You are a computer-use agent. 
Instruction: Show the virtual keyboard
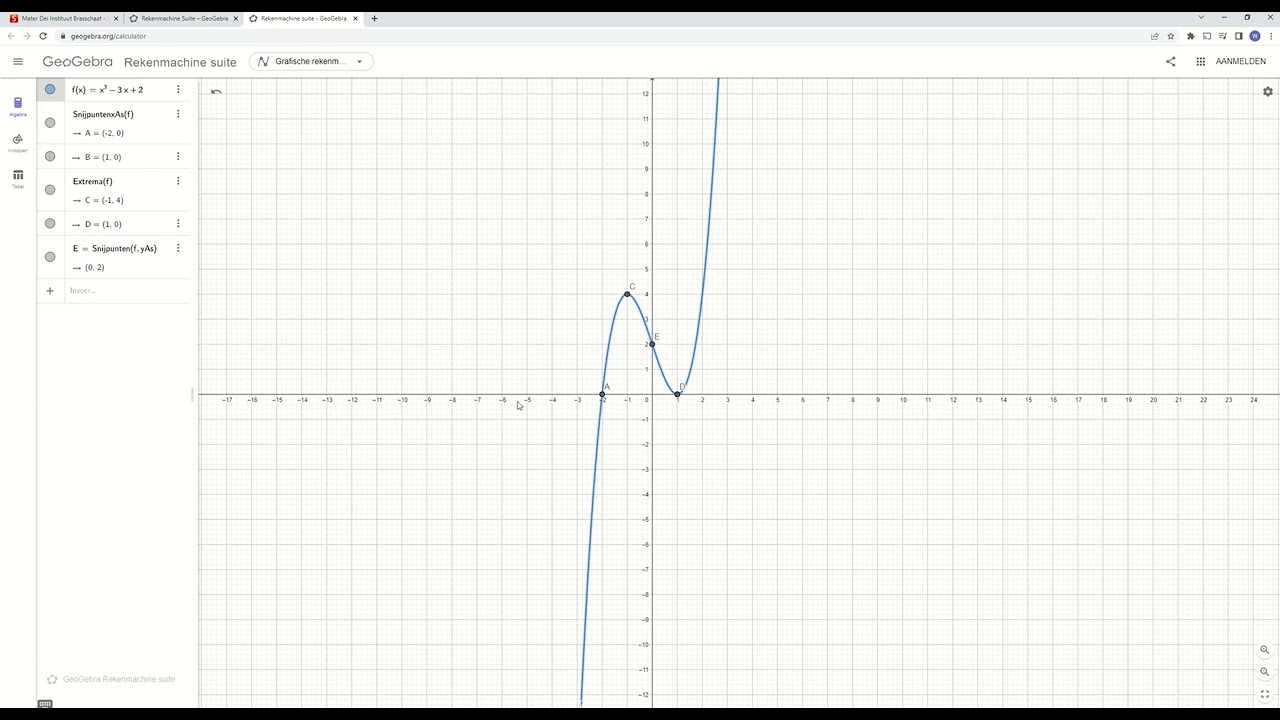pos(45,704)
